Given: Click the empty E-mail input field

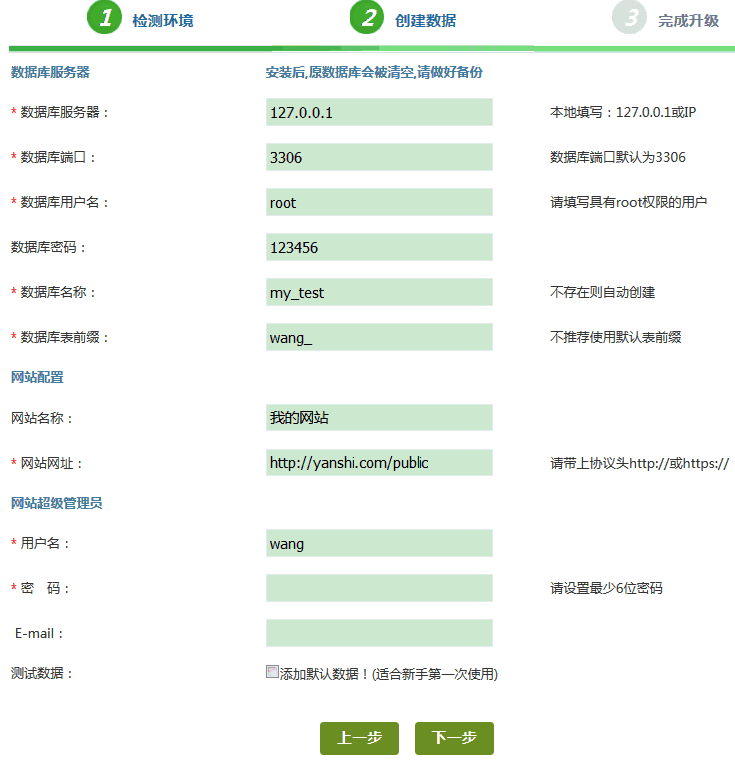Looking at the screenshot, I should click(x=379, y=633).
